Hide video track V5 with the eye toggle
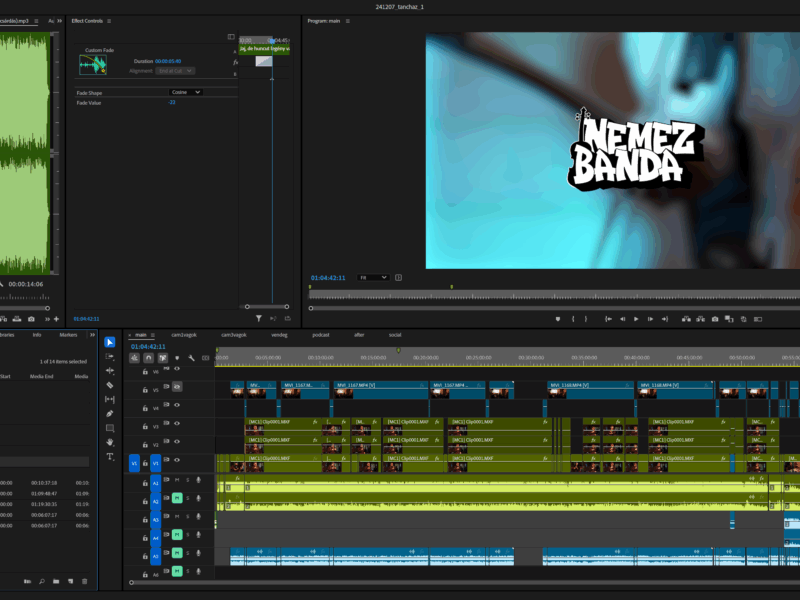 click(x=177, y=387)
